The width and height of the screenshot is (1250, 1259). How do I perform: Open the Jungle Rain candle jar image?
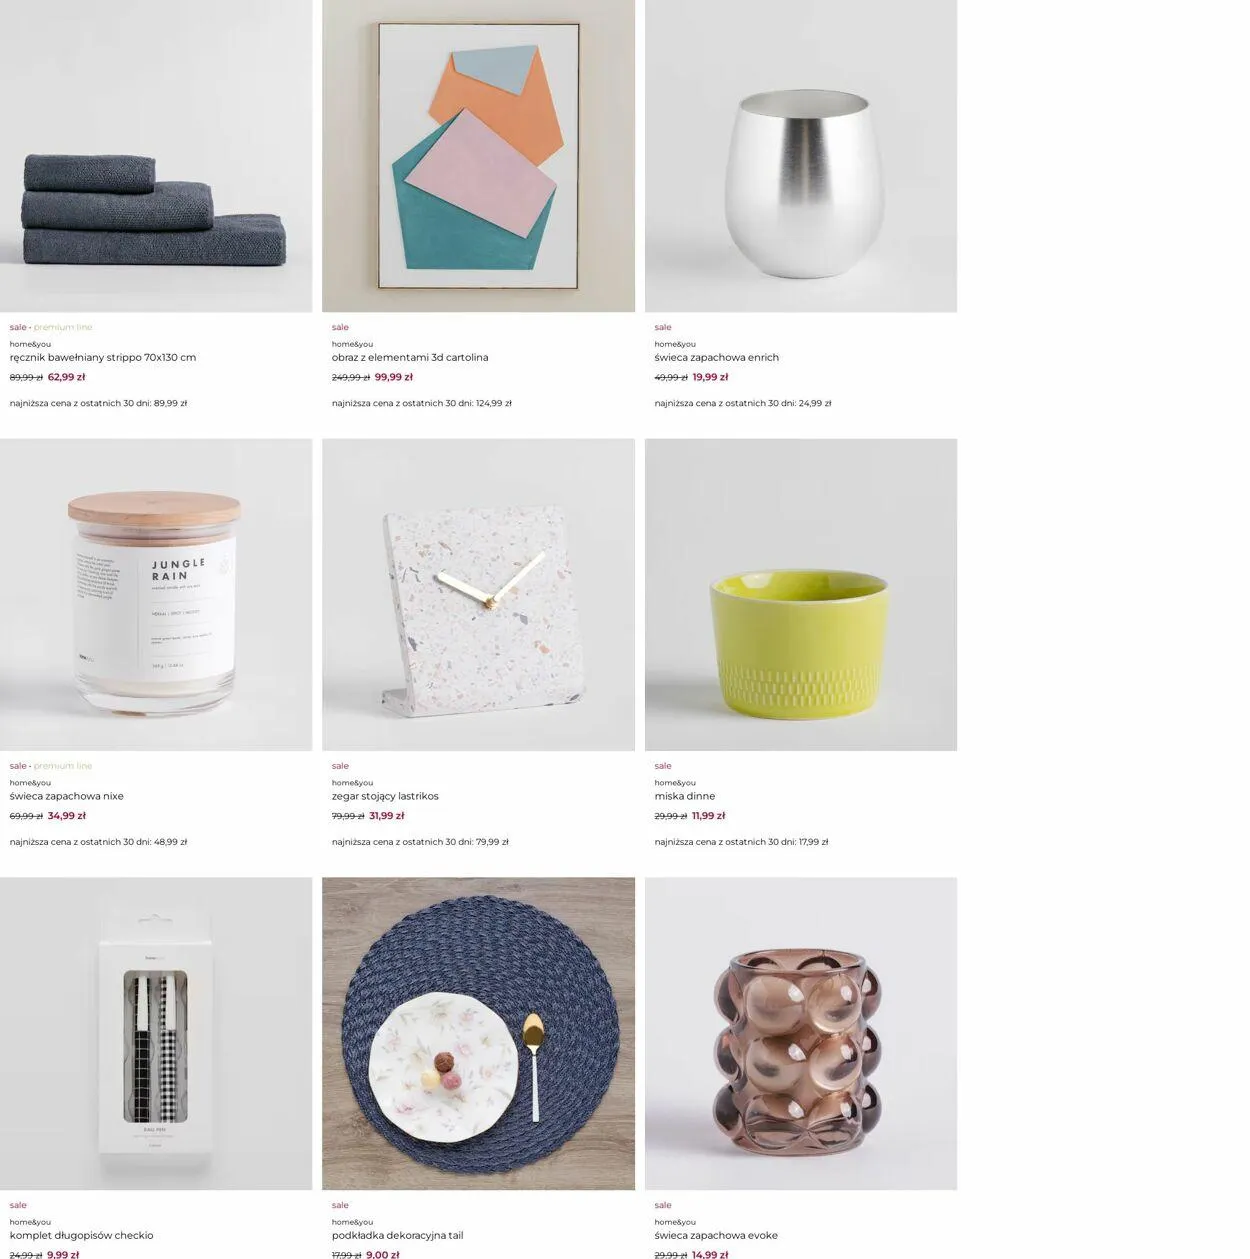click(x=156, y=595)
